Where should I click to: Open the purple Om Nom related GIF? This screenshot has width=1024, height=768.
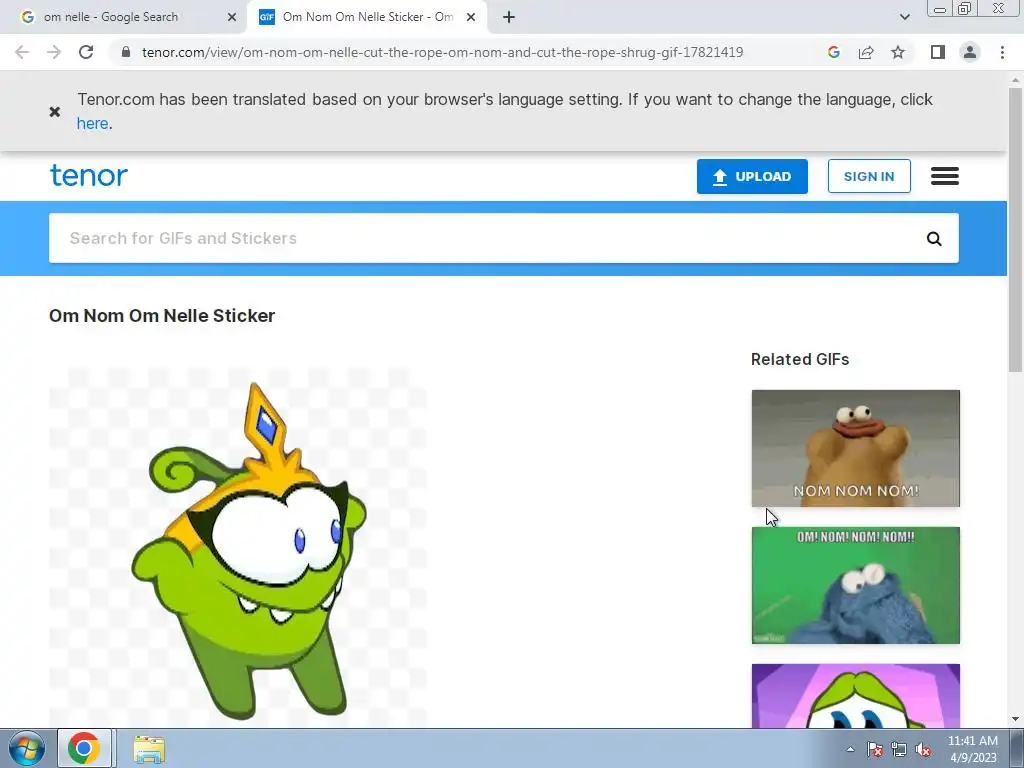coord(856,696)
